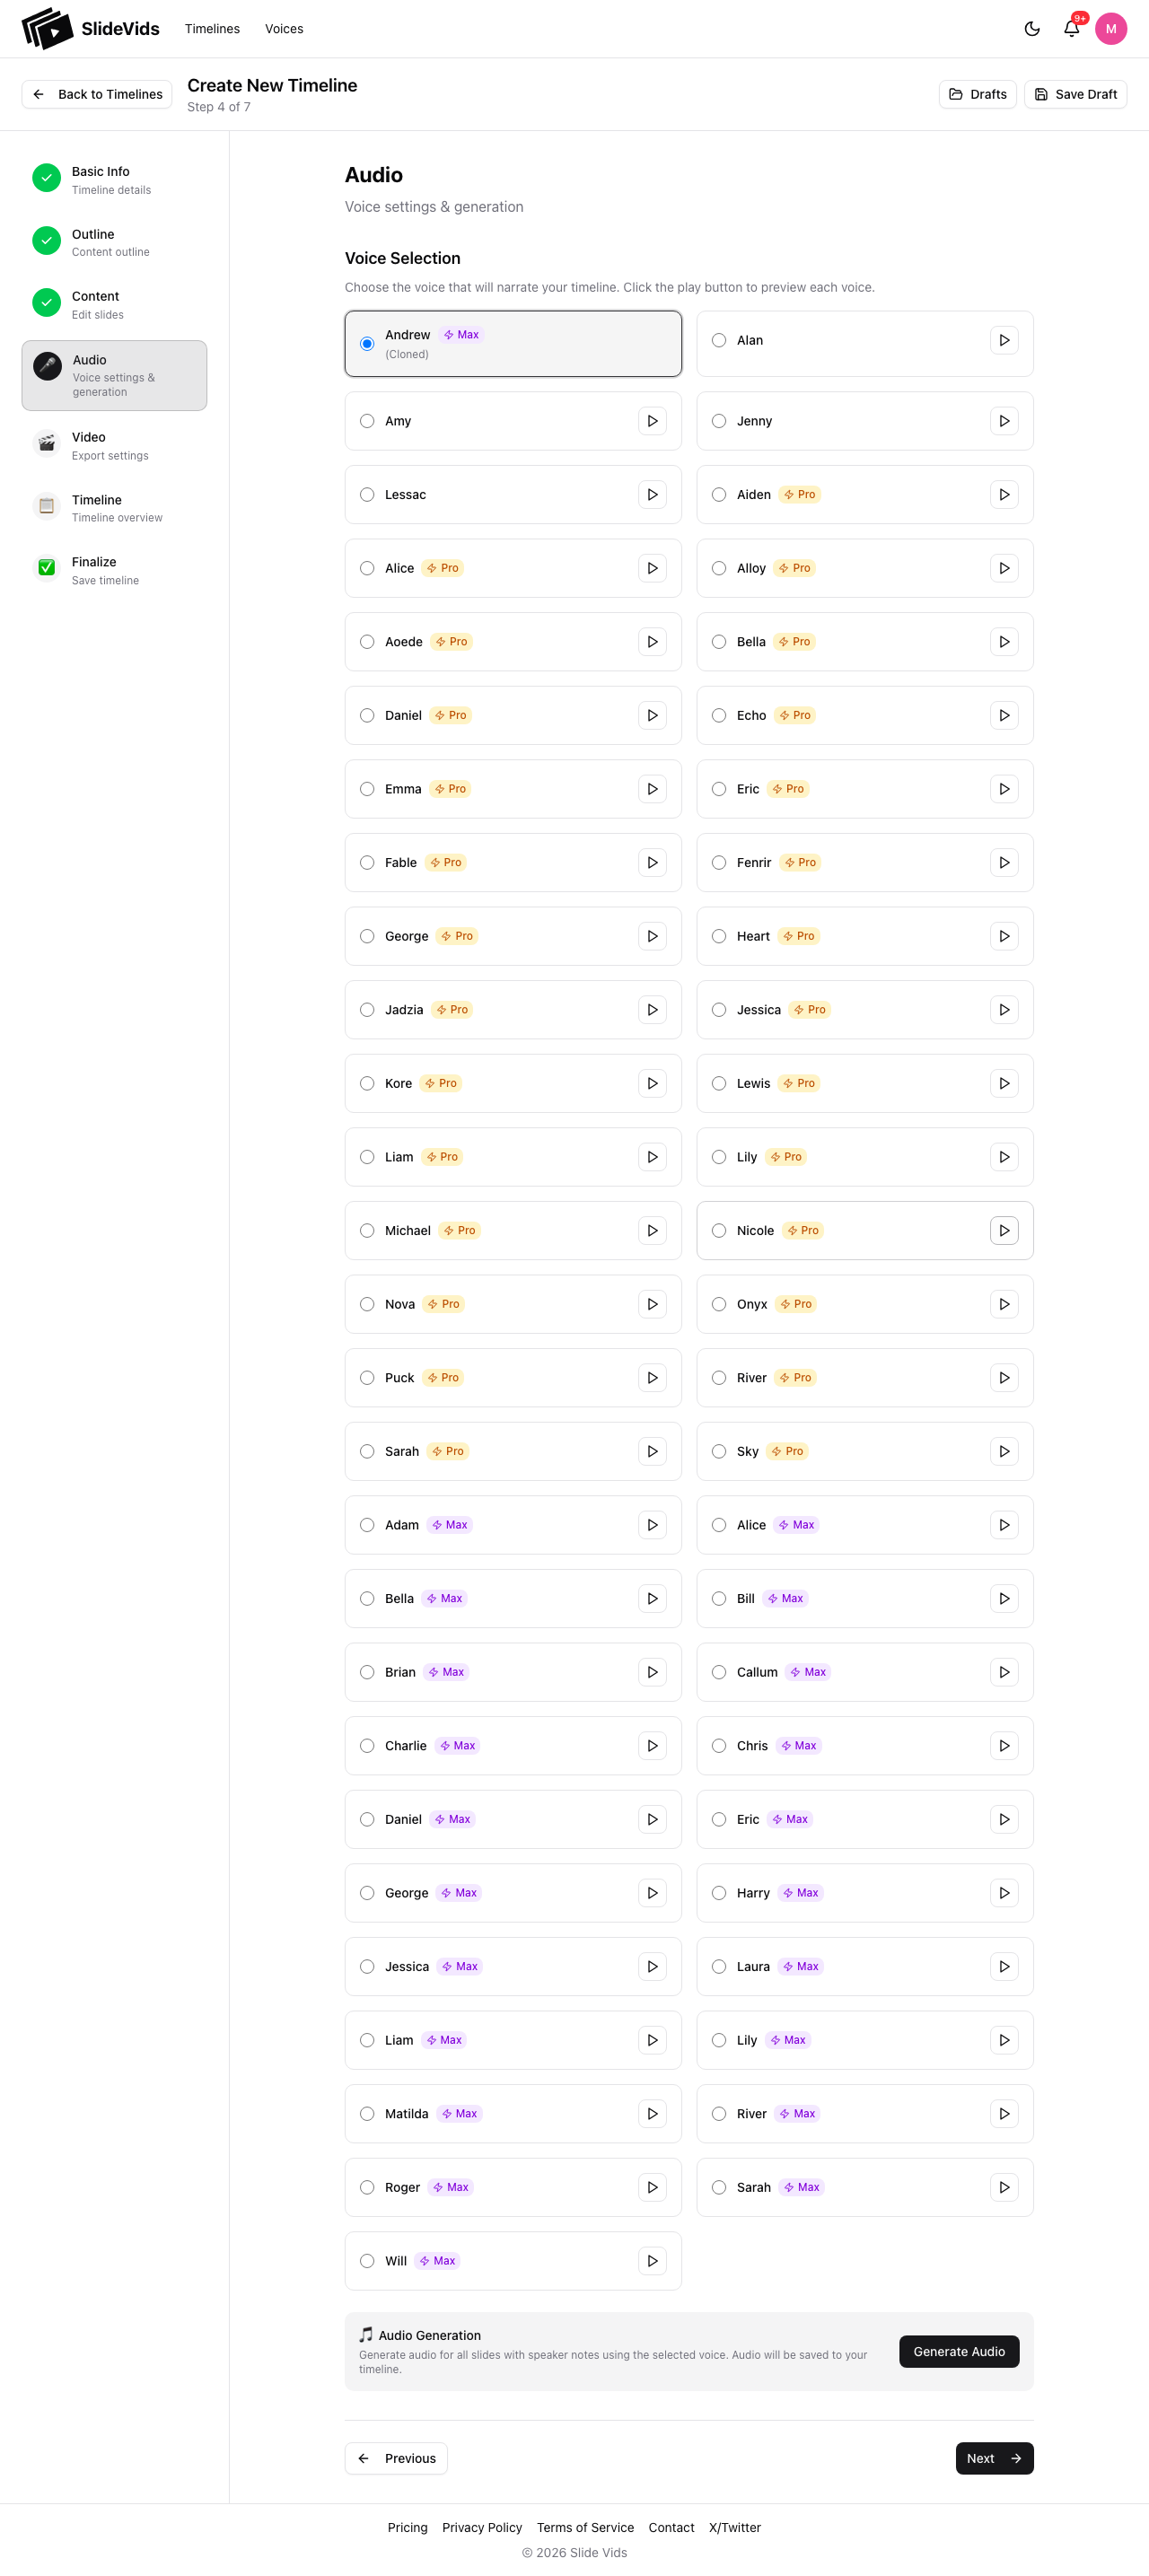The width and height of the screenshot is (1149, 2576).
Task: Click the SlideVids logo icon
Action: click(x=47, y=29)
